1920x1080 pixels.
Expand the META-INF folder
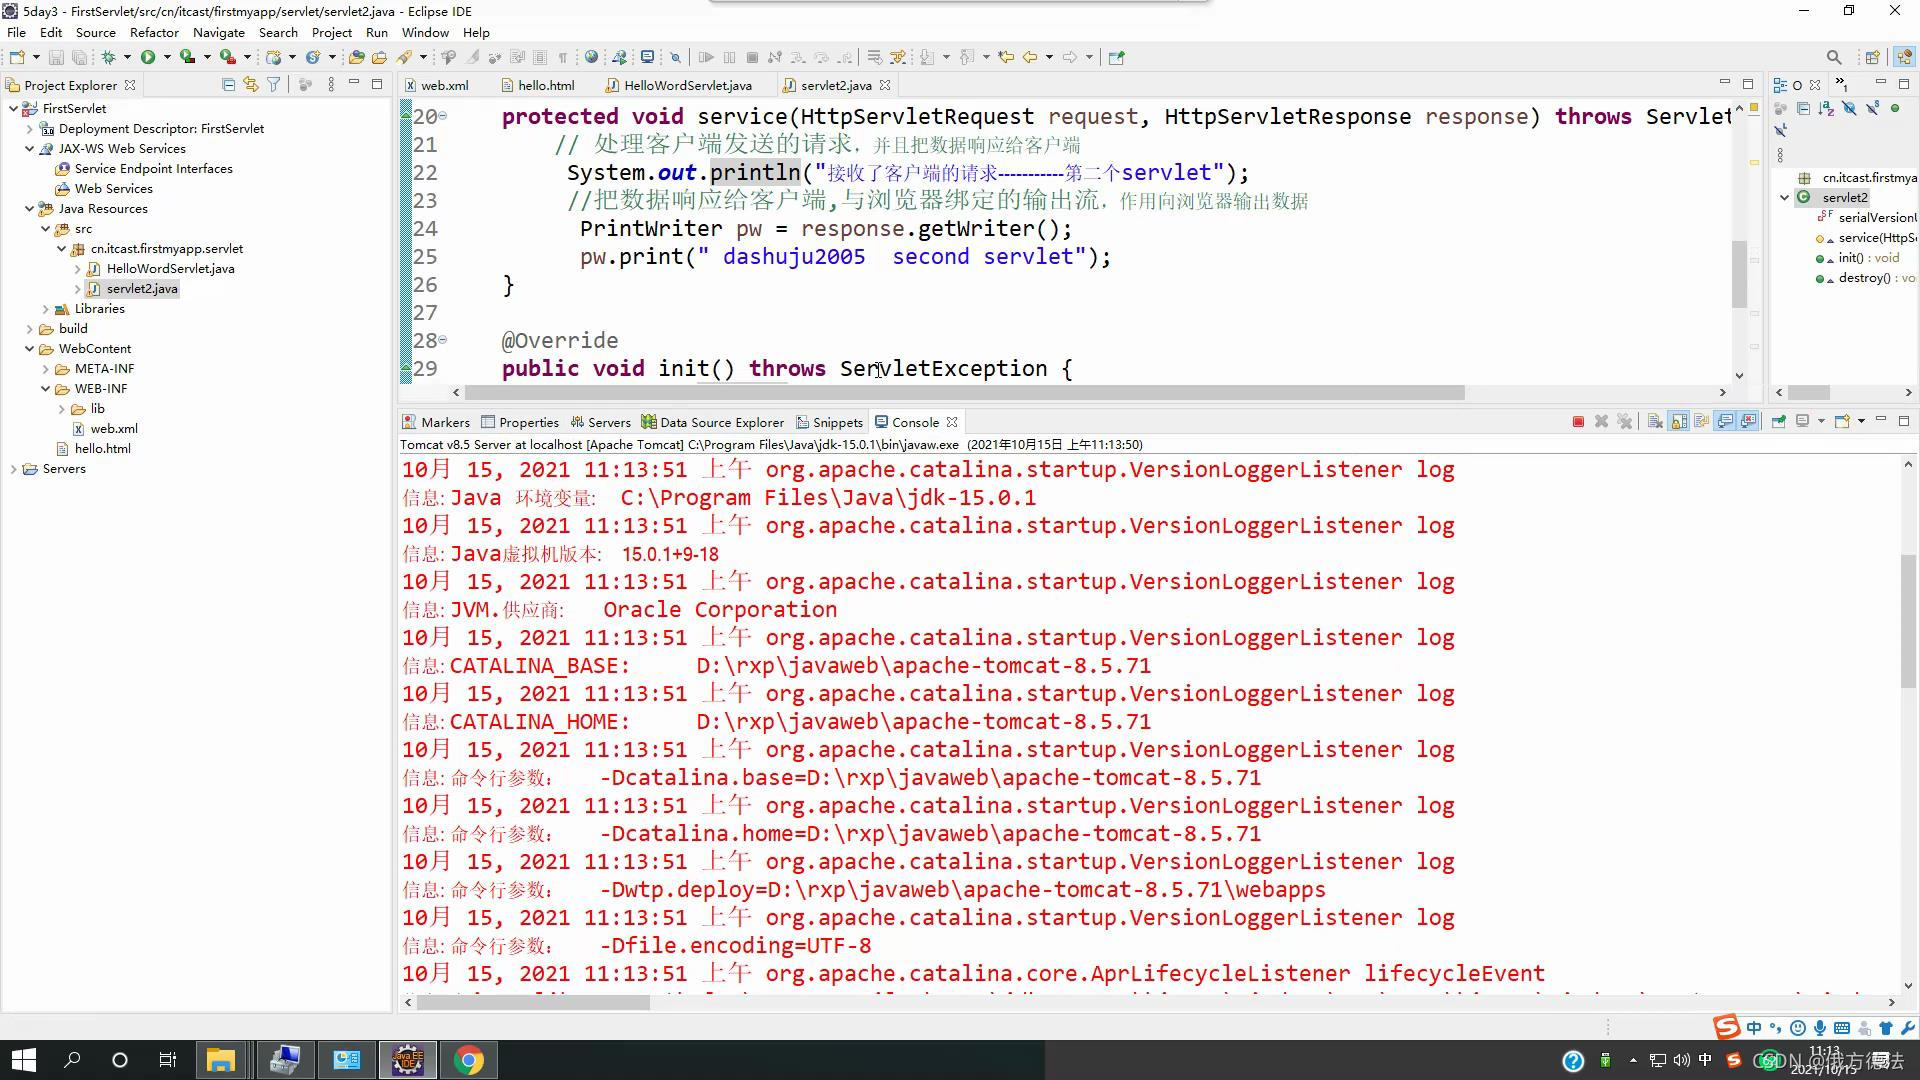click(x=45, y=368)
